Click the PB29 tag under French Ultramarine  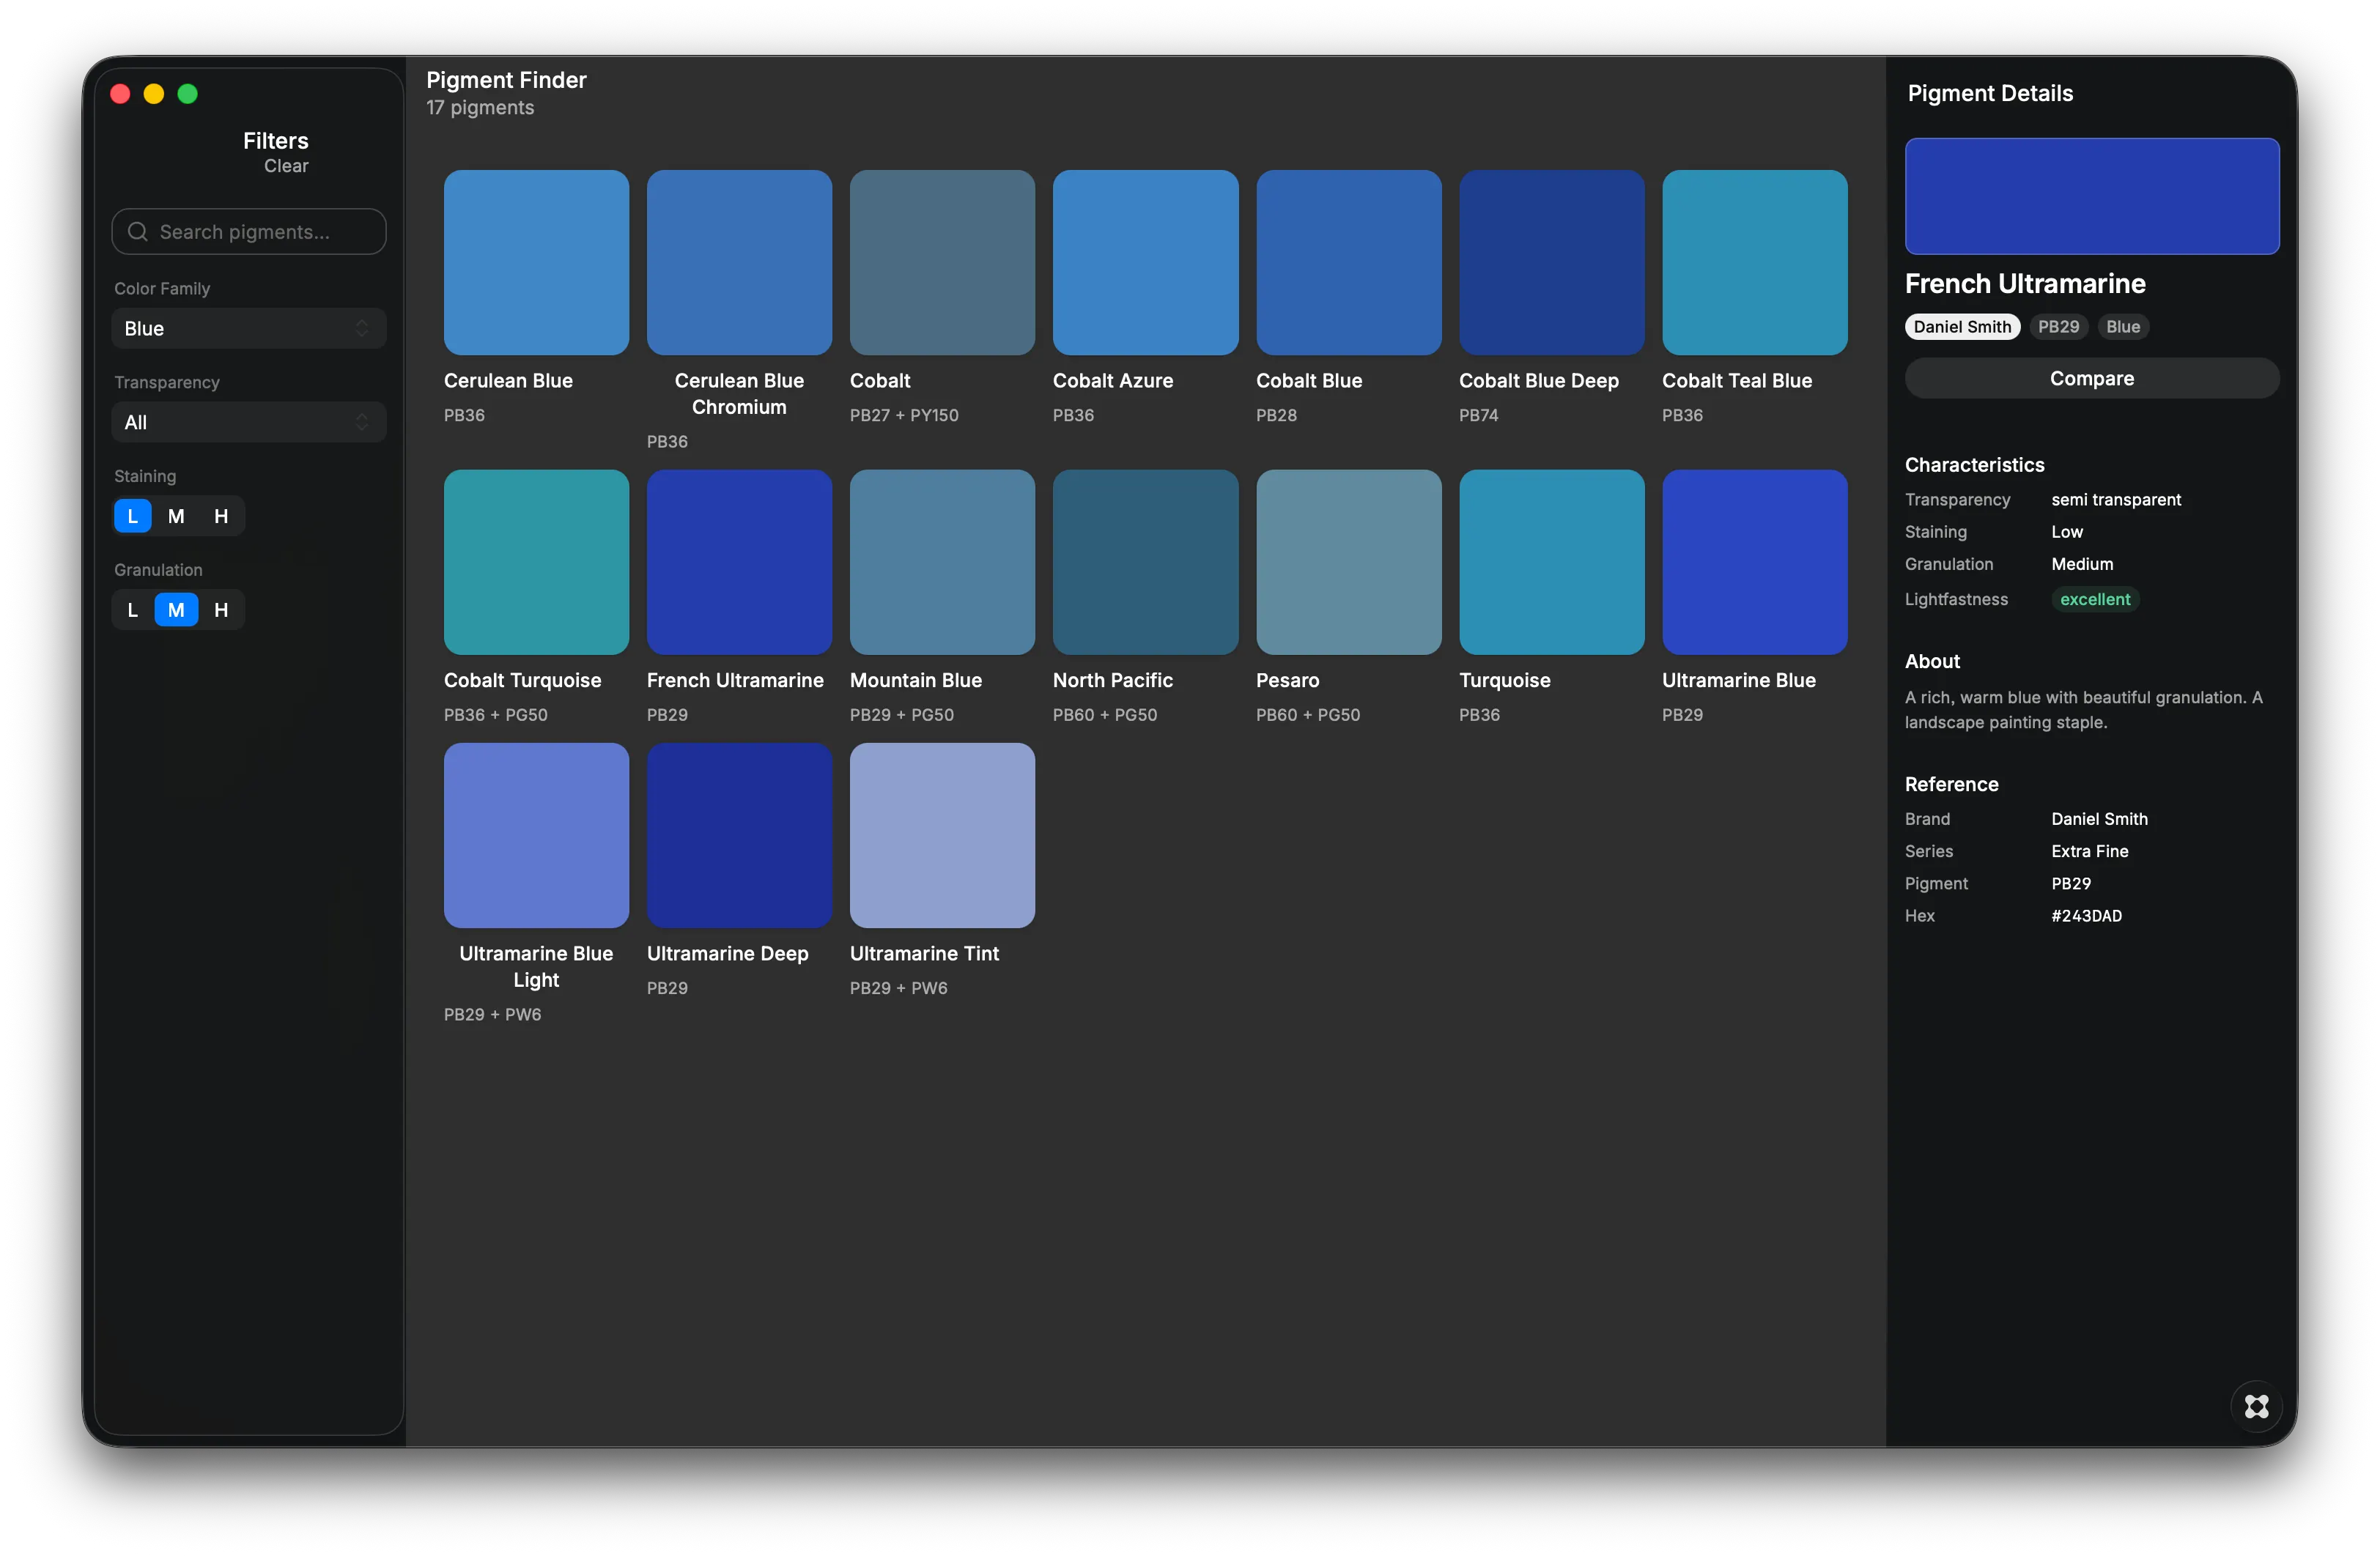point(2058,327)
